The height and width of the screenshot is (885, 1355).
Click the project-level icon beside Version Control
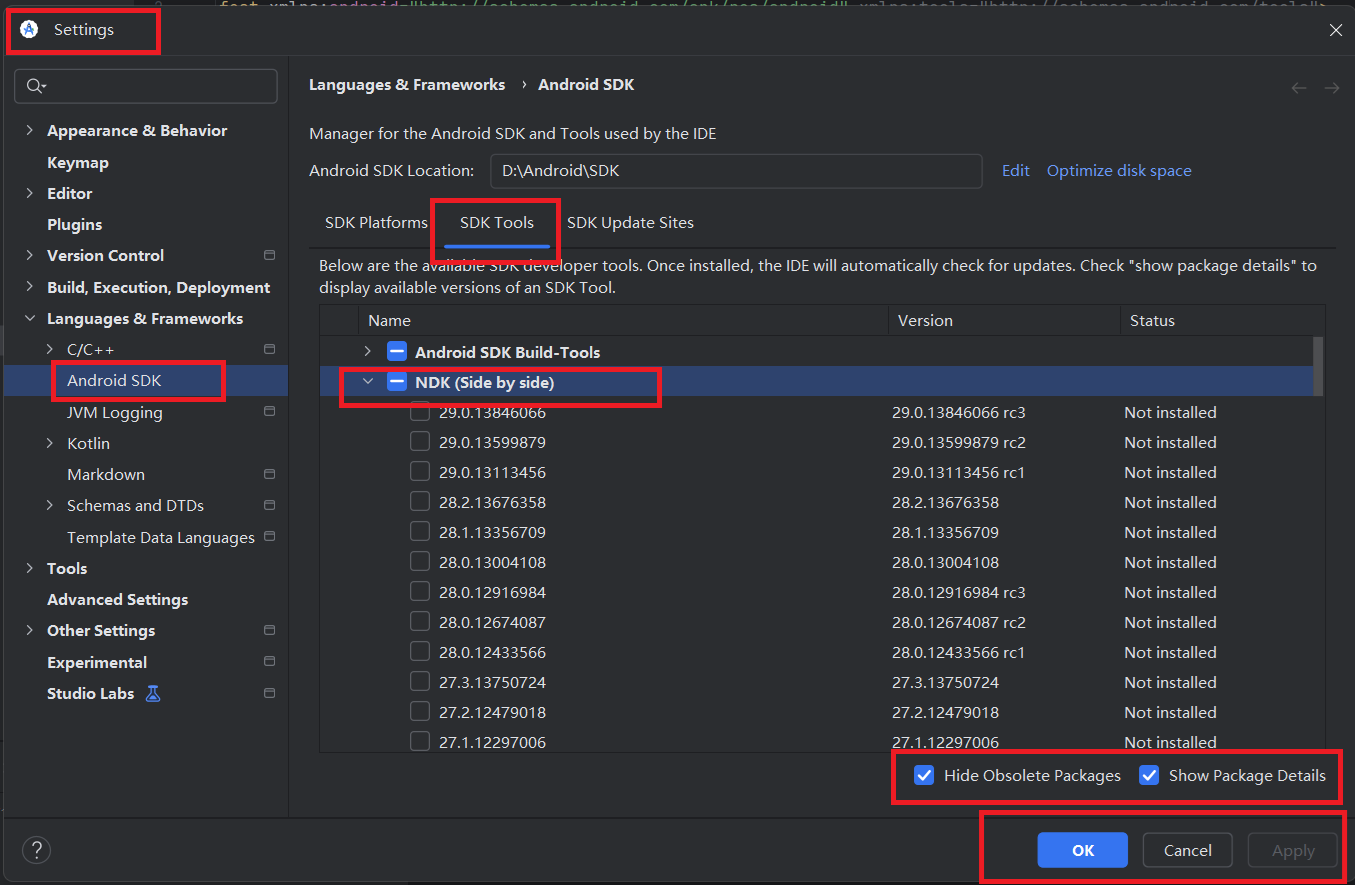coord(269,255)
